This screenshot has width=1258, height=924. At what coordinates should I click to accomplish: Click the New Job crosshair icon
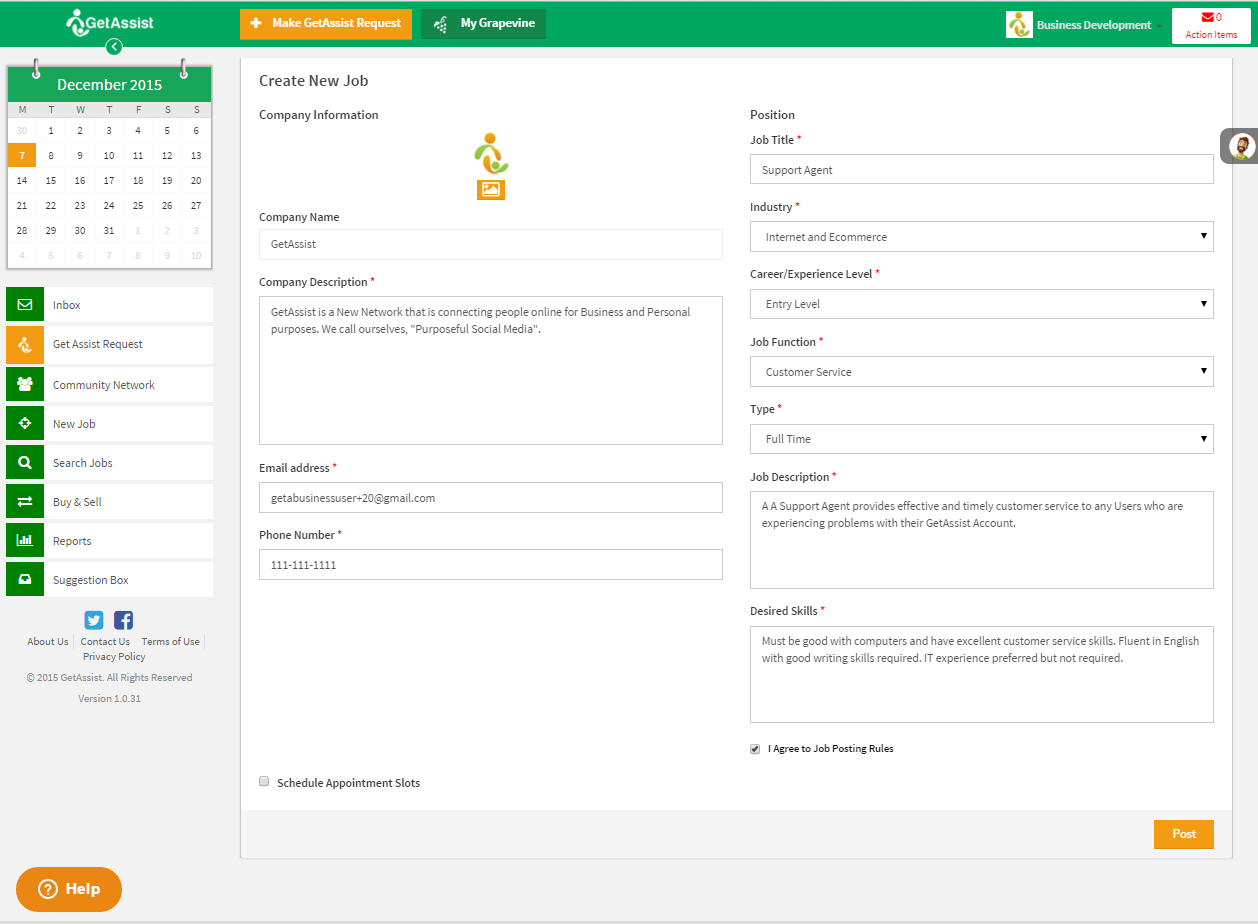[x=25, y=424]
